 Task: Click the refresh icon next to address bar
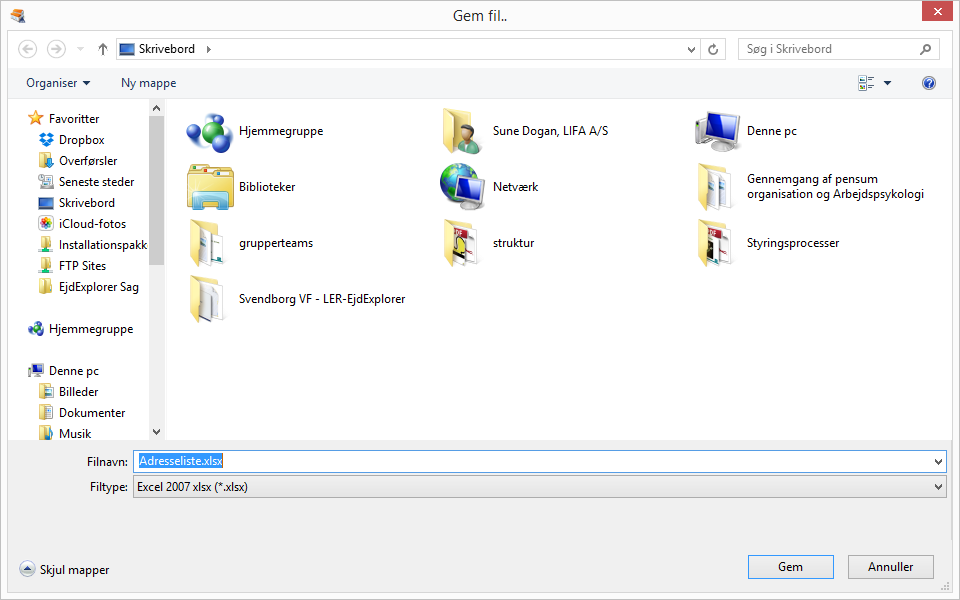713,48
